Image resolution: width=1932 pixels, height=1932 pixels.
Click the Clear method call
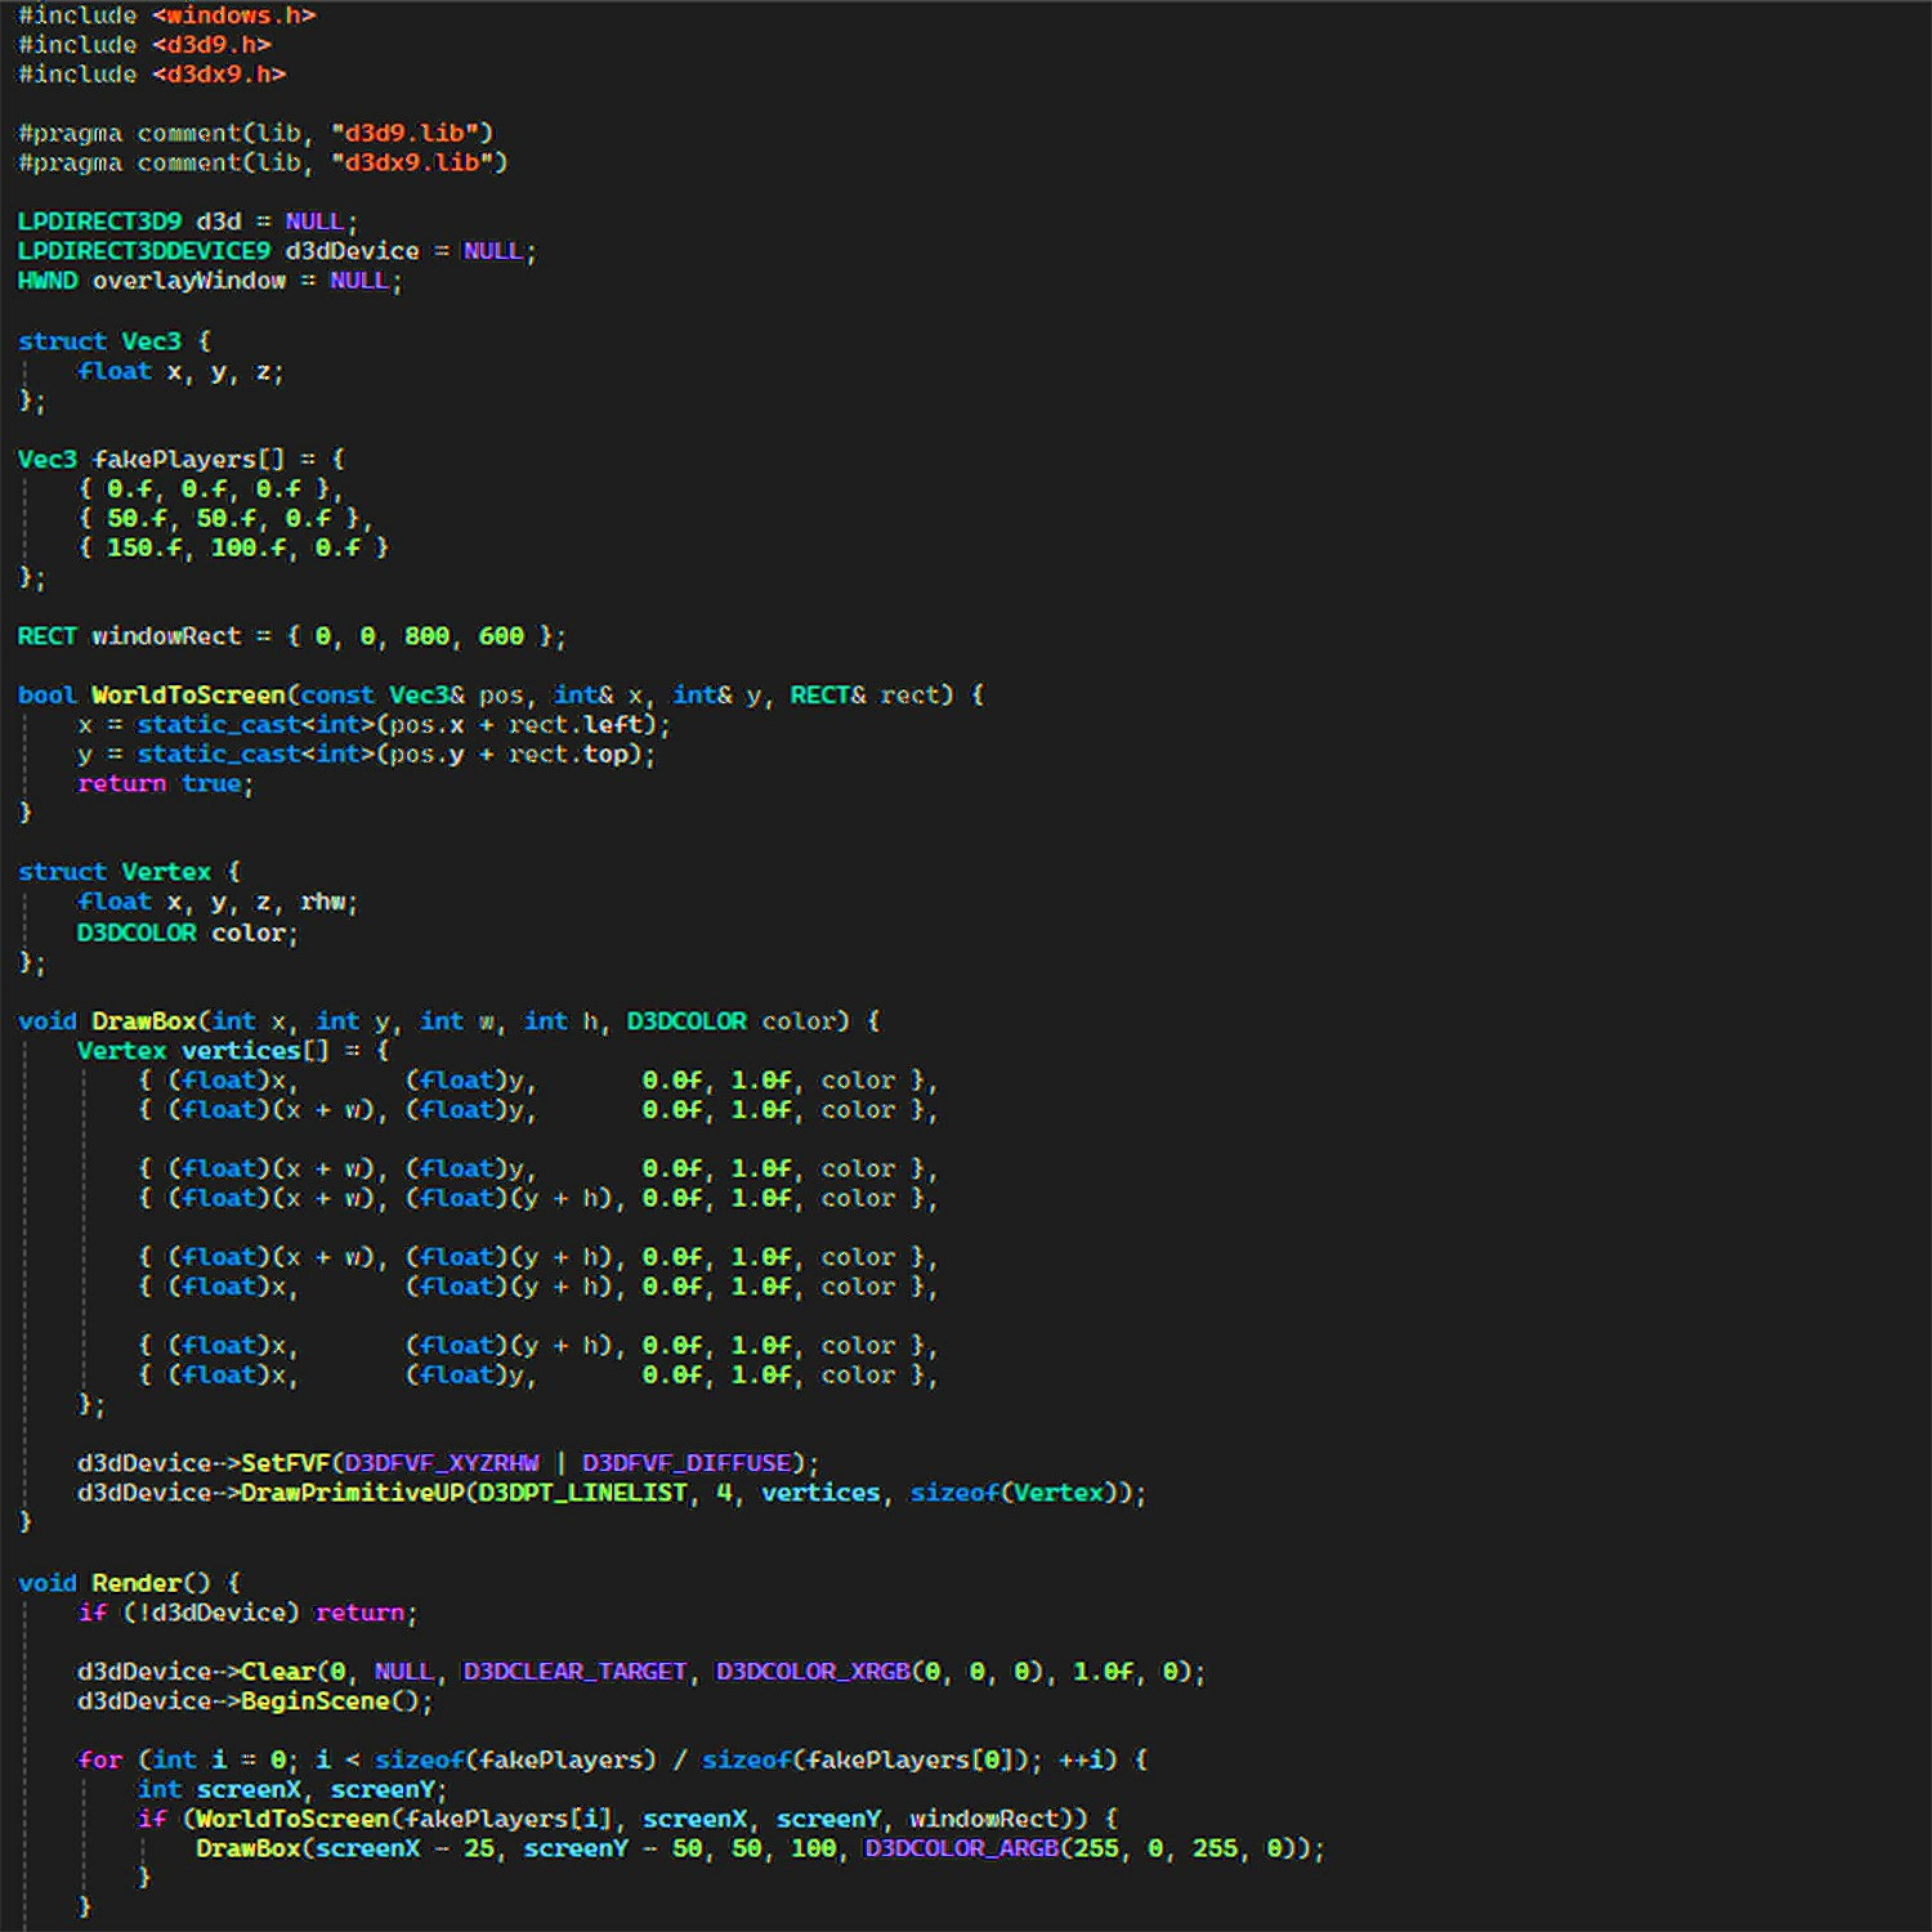[x=278, y=1672]
